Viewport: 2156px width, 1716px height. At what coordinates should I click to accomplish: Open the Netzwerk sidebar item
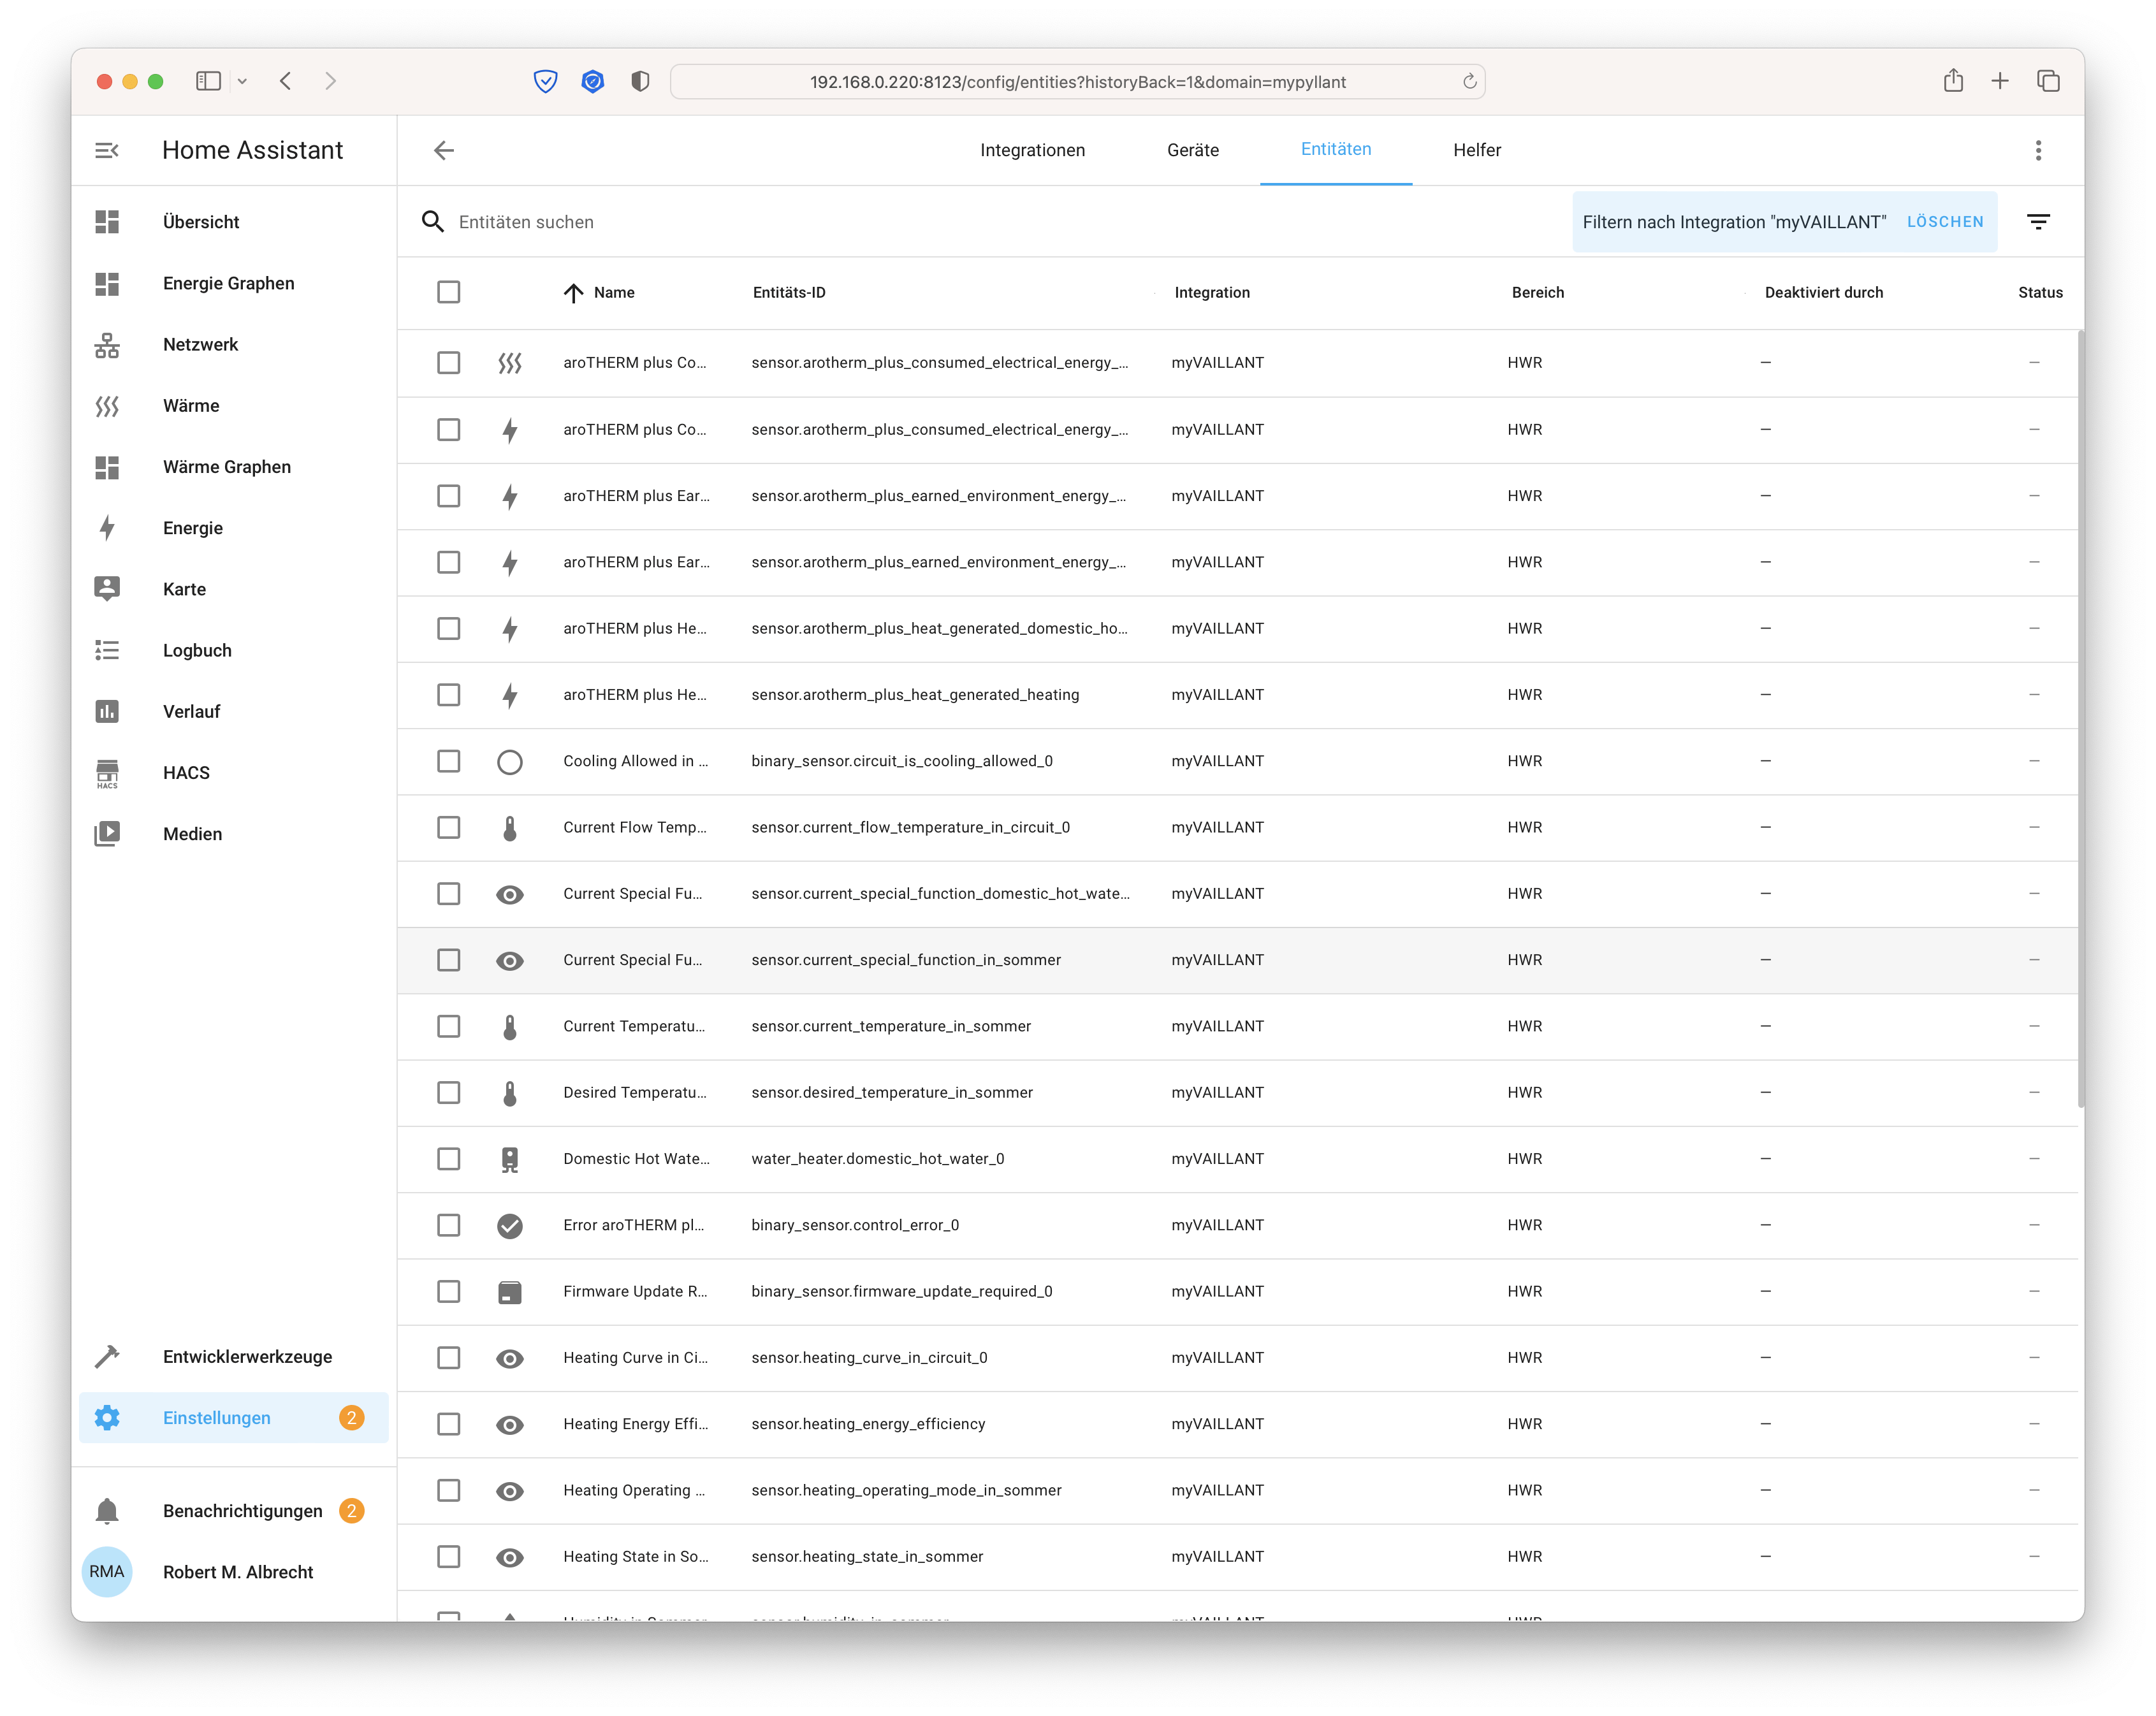tap(200, 345)
